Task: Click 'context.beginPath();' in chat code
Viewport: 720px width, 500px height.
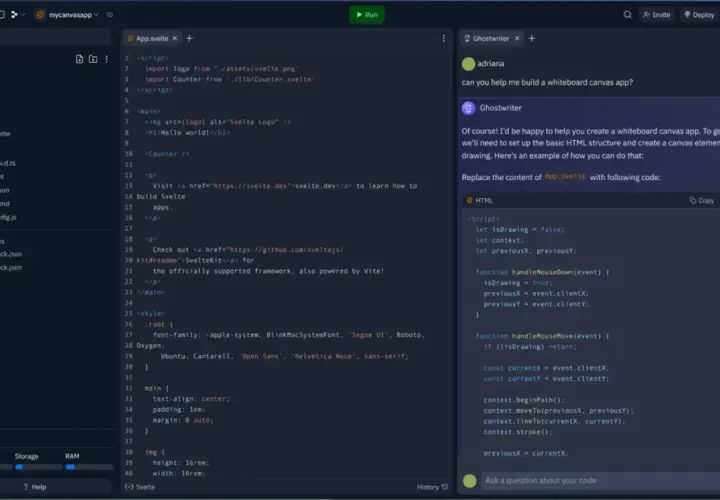Action: click(x=524, y=400)
